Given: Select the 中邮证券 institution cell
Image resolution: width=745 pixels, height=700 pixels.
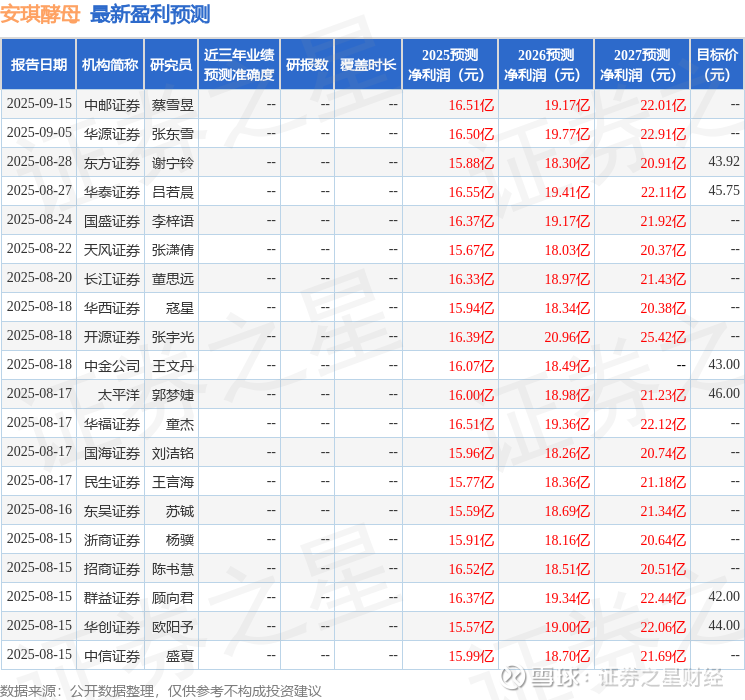Looking at the screenshot, I should 112,105.
